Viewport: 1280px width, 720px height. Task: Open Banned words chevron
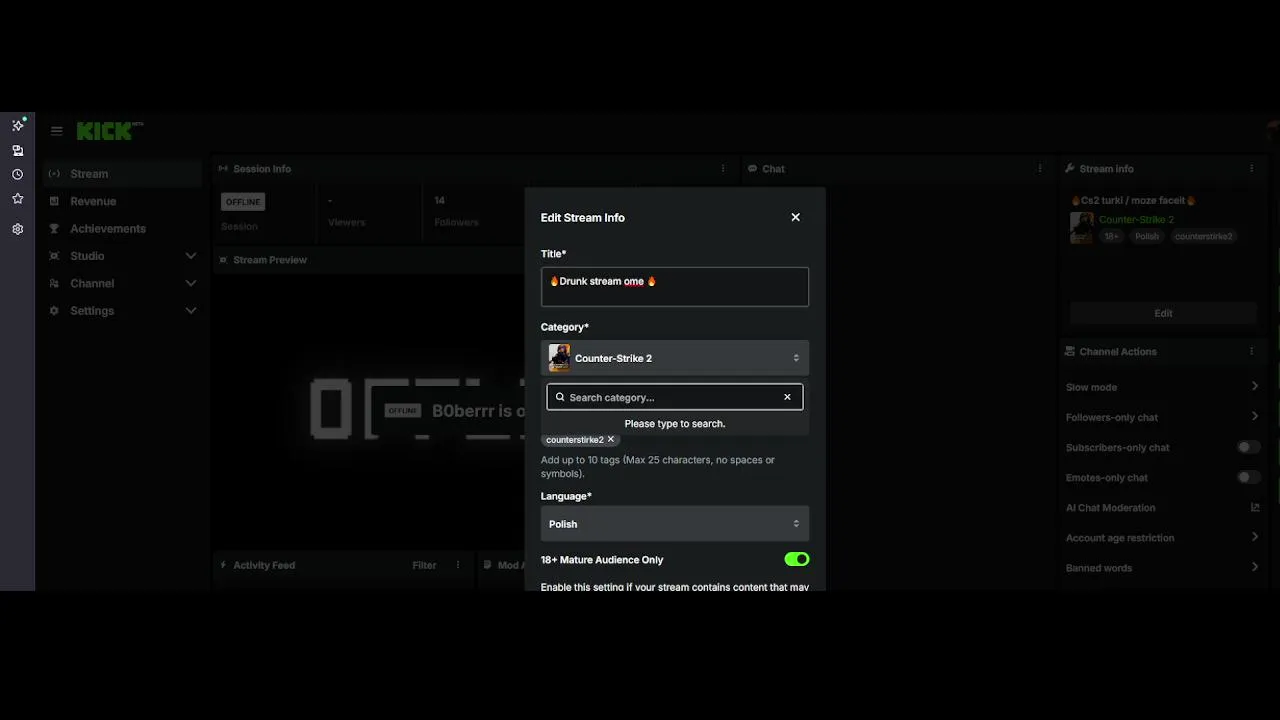1255,568
